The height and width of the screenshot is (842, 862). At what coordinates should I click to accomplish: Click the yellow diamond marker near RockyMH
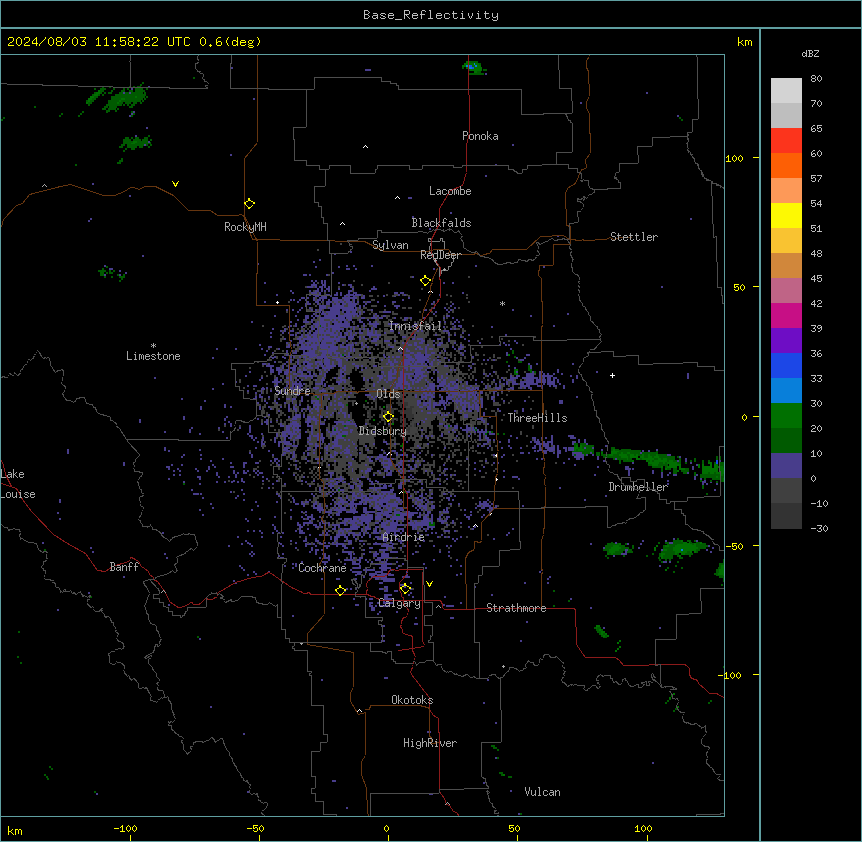pyautogui.click(x=249, y=203)
